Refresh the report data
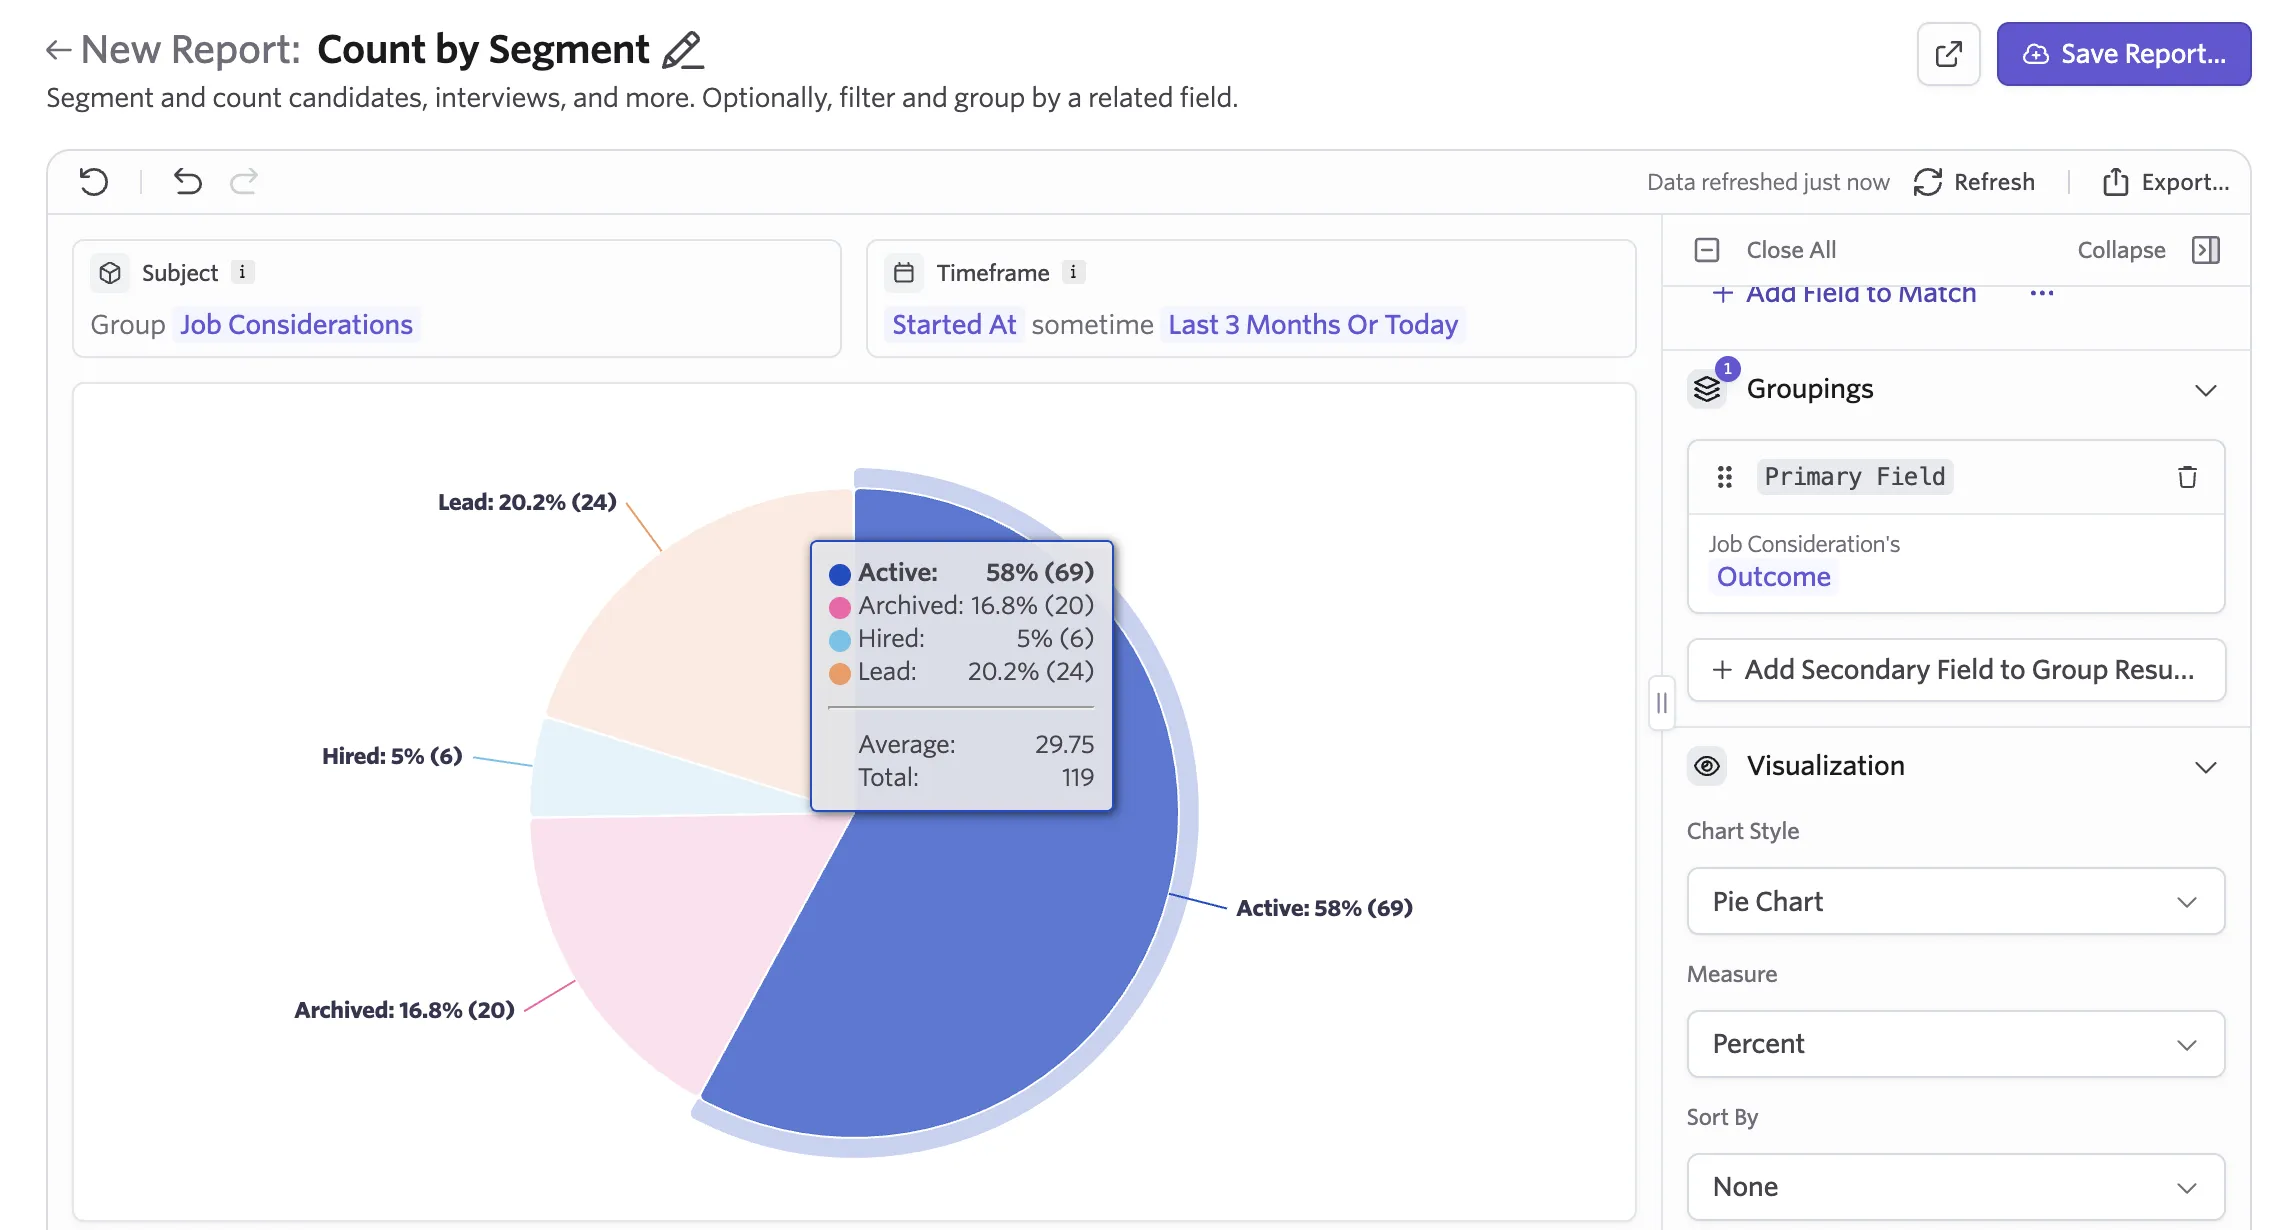The height and width of the screenshot is (1230, 2274). click(x=1974, y=182)
